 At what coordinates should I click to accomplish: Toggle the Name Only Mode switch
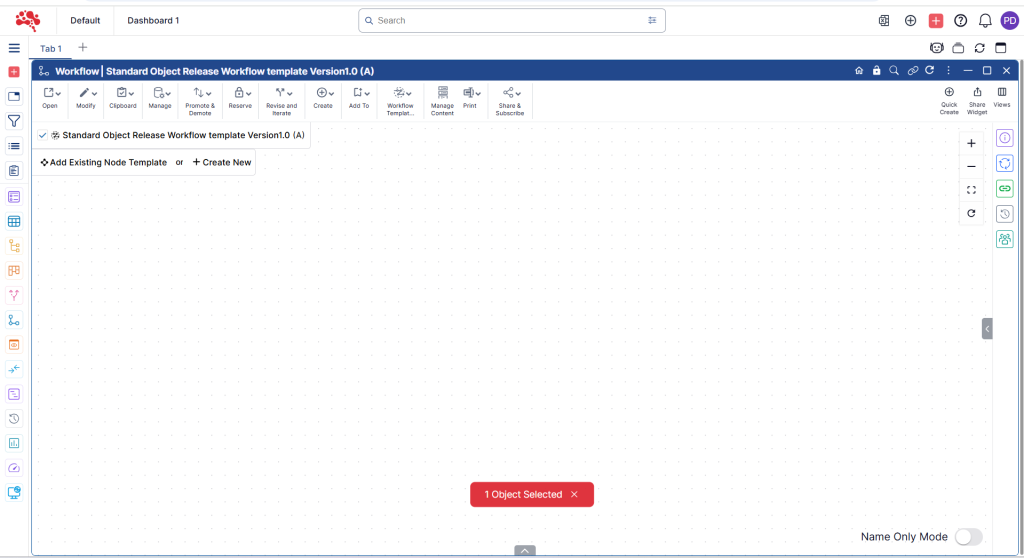pyautogui.click(x=967, y=537)
